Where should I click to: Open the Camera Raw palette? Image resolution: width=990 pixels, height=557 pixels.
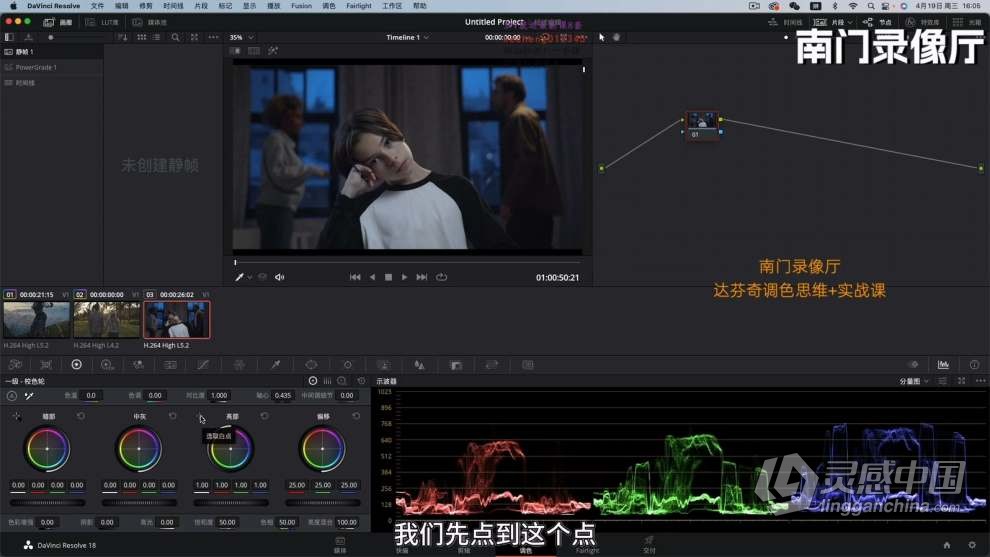tap(15, 364)
